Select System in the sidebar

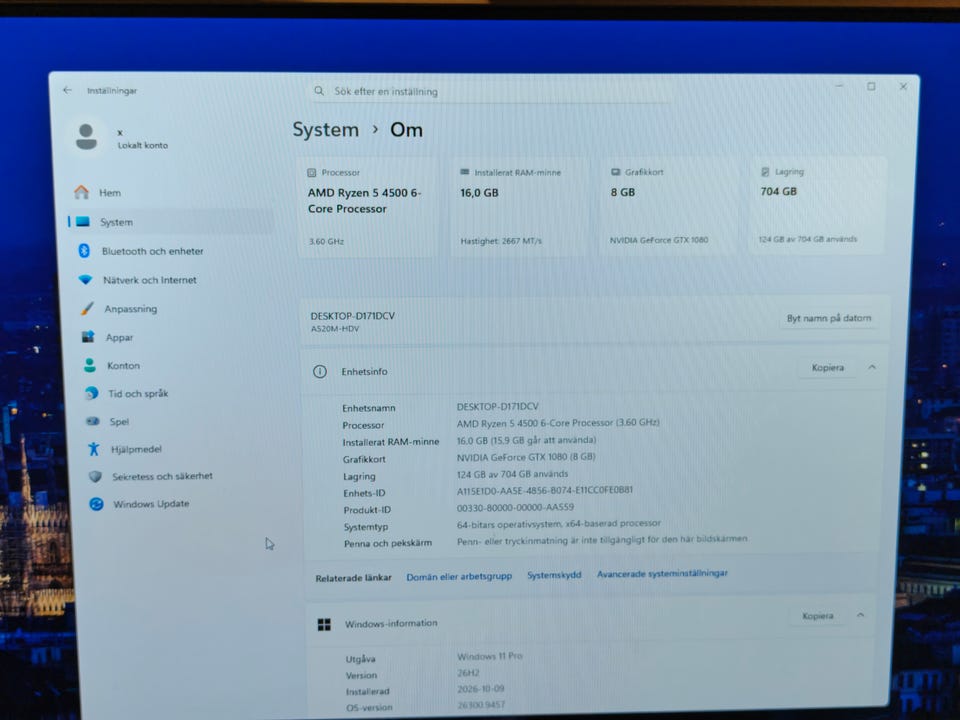tap(171, 222)
